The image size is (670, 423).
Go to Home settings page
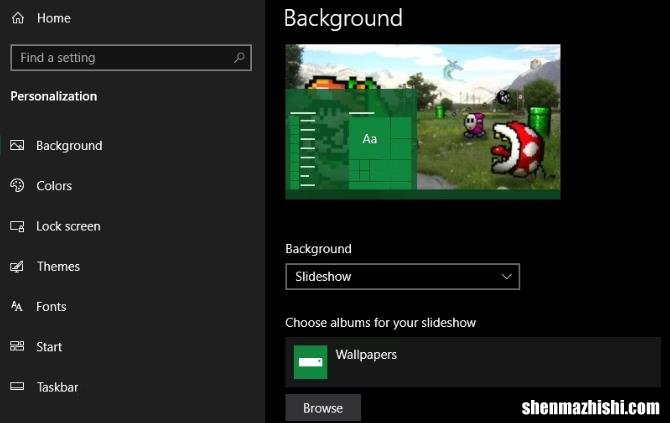pyautogui.click(x=53, y=18)
